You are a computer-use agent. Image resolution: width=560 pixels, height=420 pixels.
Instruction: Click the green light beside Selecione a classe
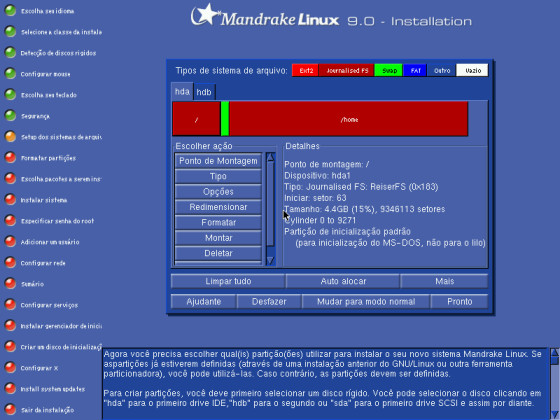10,32
